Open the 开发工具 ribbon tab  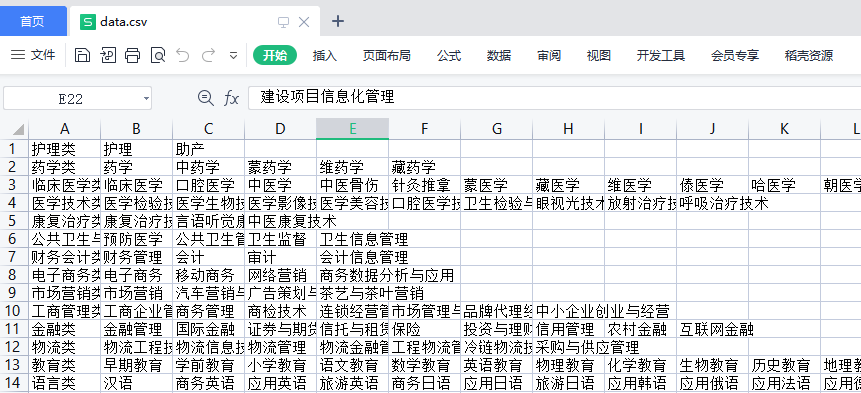pyautogui.click(x=661, y=55)
